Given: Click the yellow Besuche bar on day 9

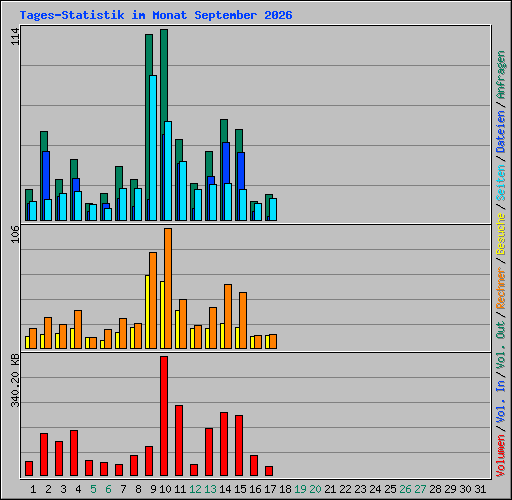Looking at the screenshot, I should coord(147,312).
